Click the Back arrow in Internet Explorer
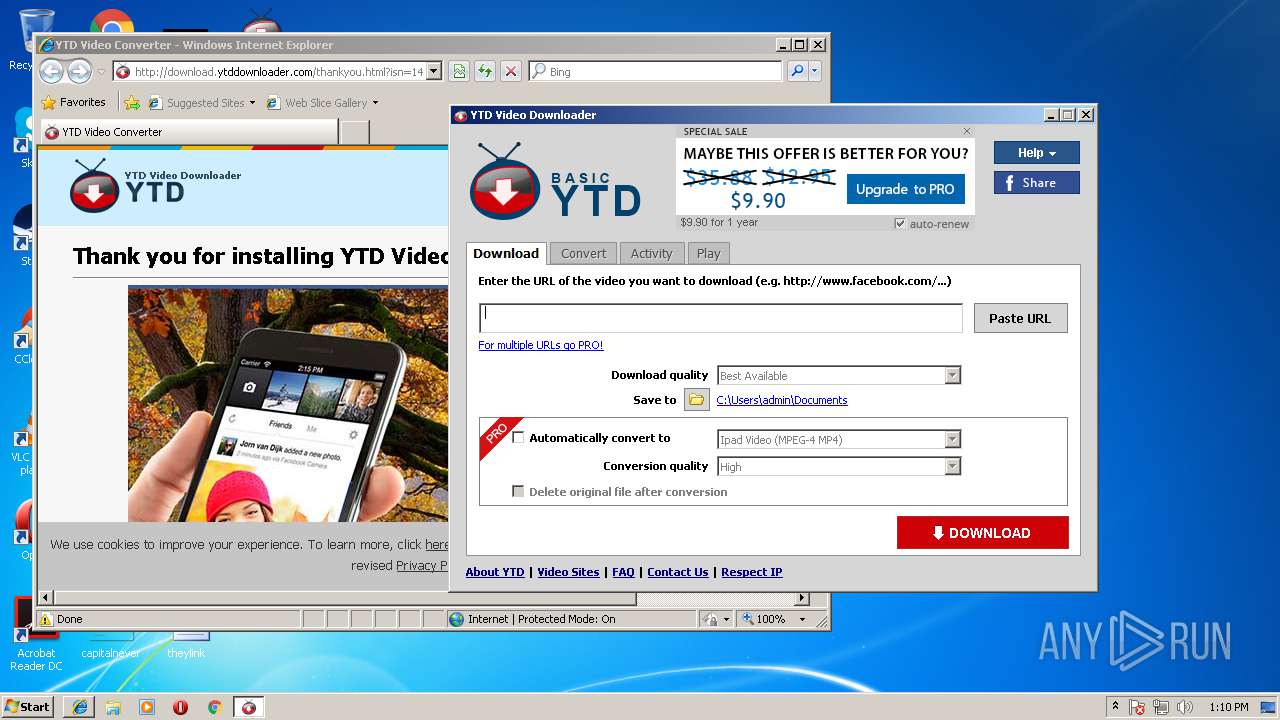 click(x=51, y=71)
